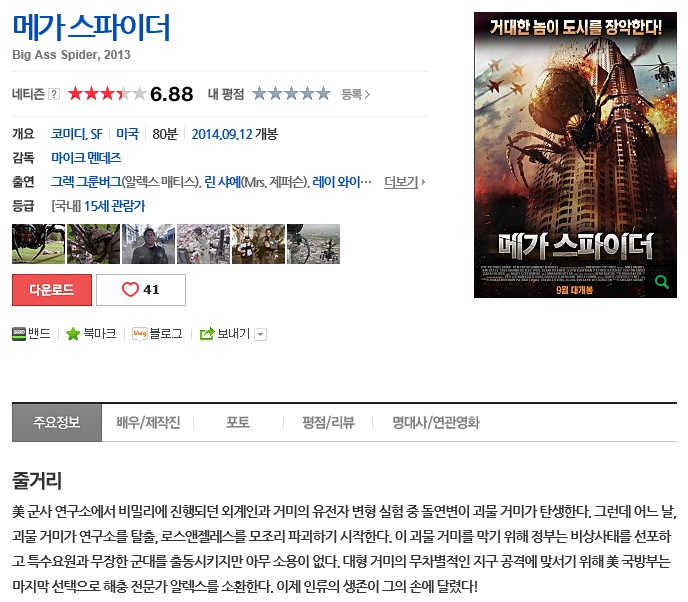Open the 코미디 genre link

[68, 134]
